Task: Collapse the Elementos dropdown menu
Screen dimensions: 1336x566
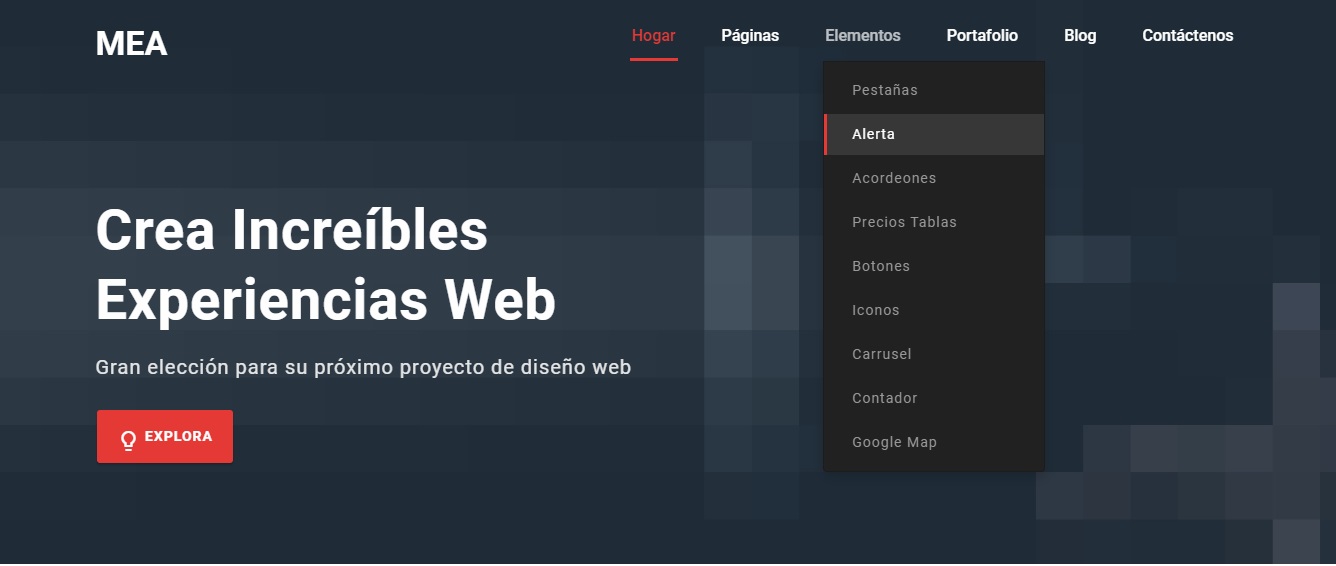Action: coord(862,36)
